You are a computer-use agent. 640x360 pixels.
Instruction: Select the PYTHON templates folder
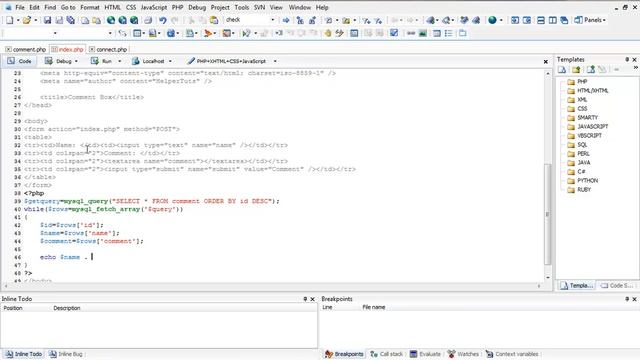click(583, 180)
